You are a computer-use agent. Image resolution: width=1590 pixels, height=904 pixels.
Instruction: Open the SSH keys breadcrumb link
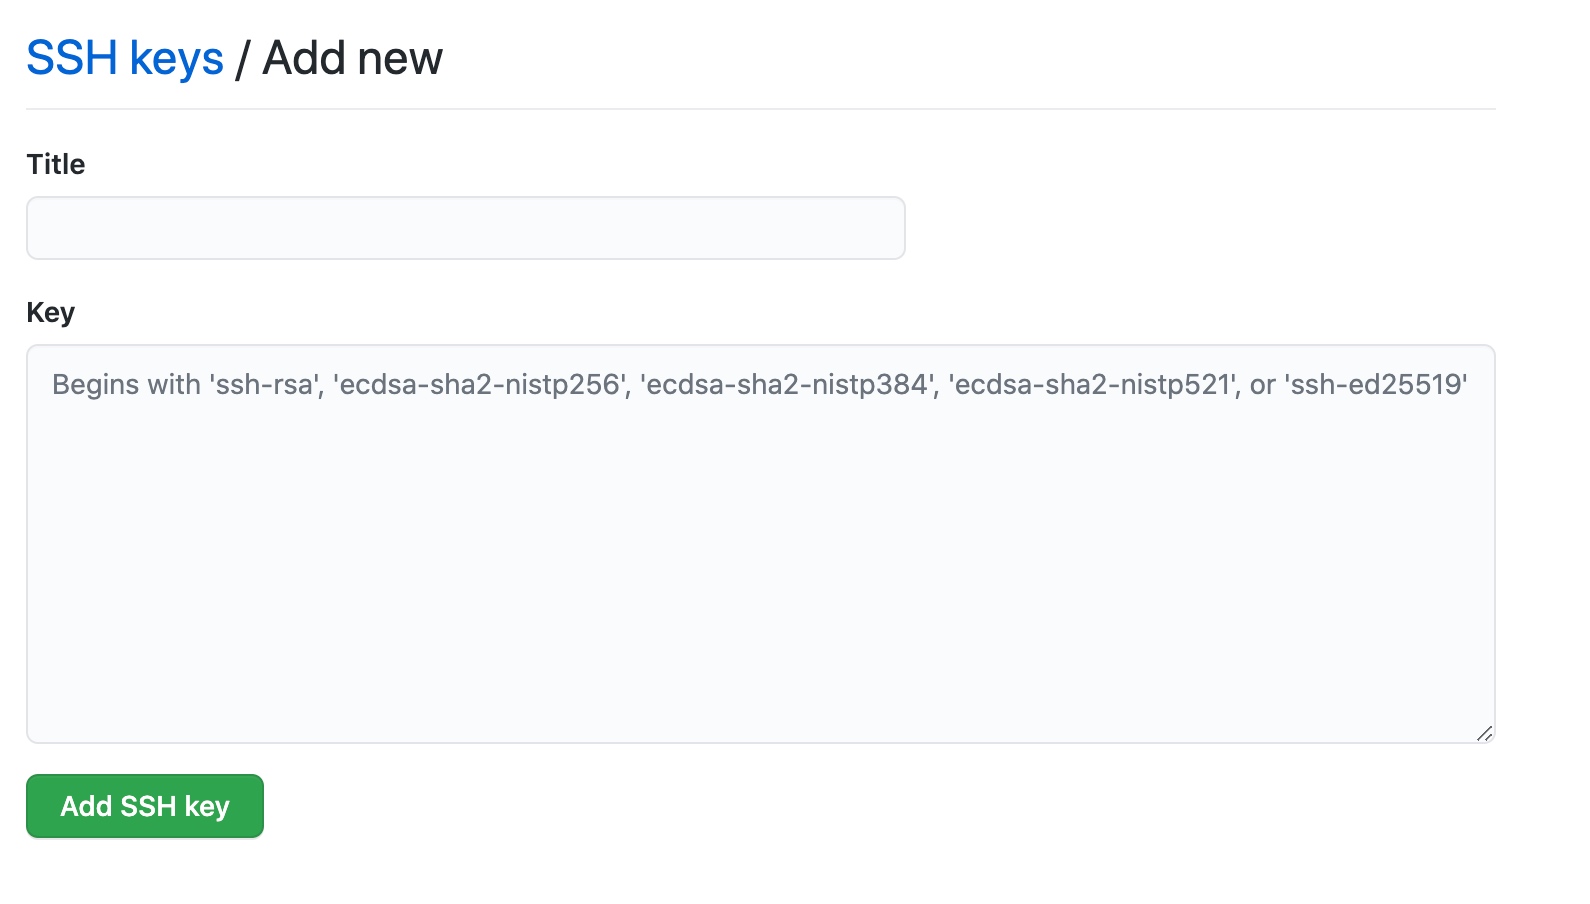point(124,58)
